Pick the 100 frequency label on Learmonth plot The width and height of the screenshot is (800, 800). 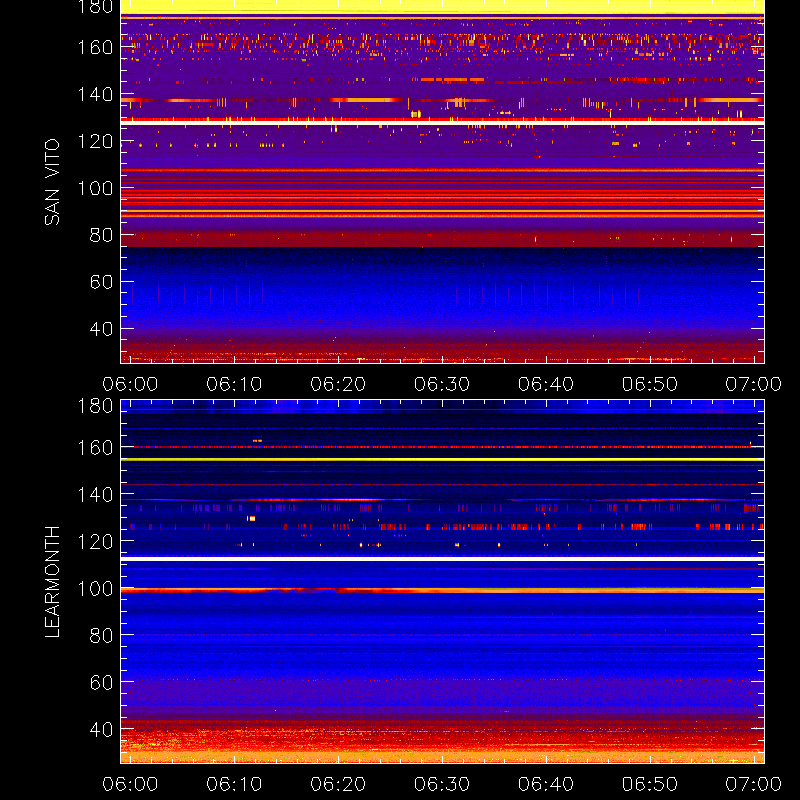[95, 589]
